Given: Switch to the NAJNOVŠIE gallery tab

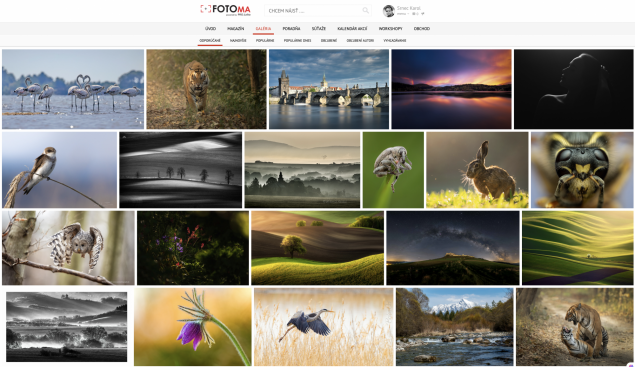Looking at the screenshot, I should (x=238, y=41).
